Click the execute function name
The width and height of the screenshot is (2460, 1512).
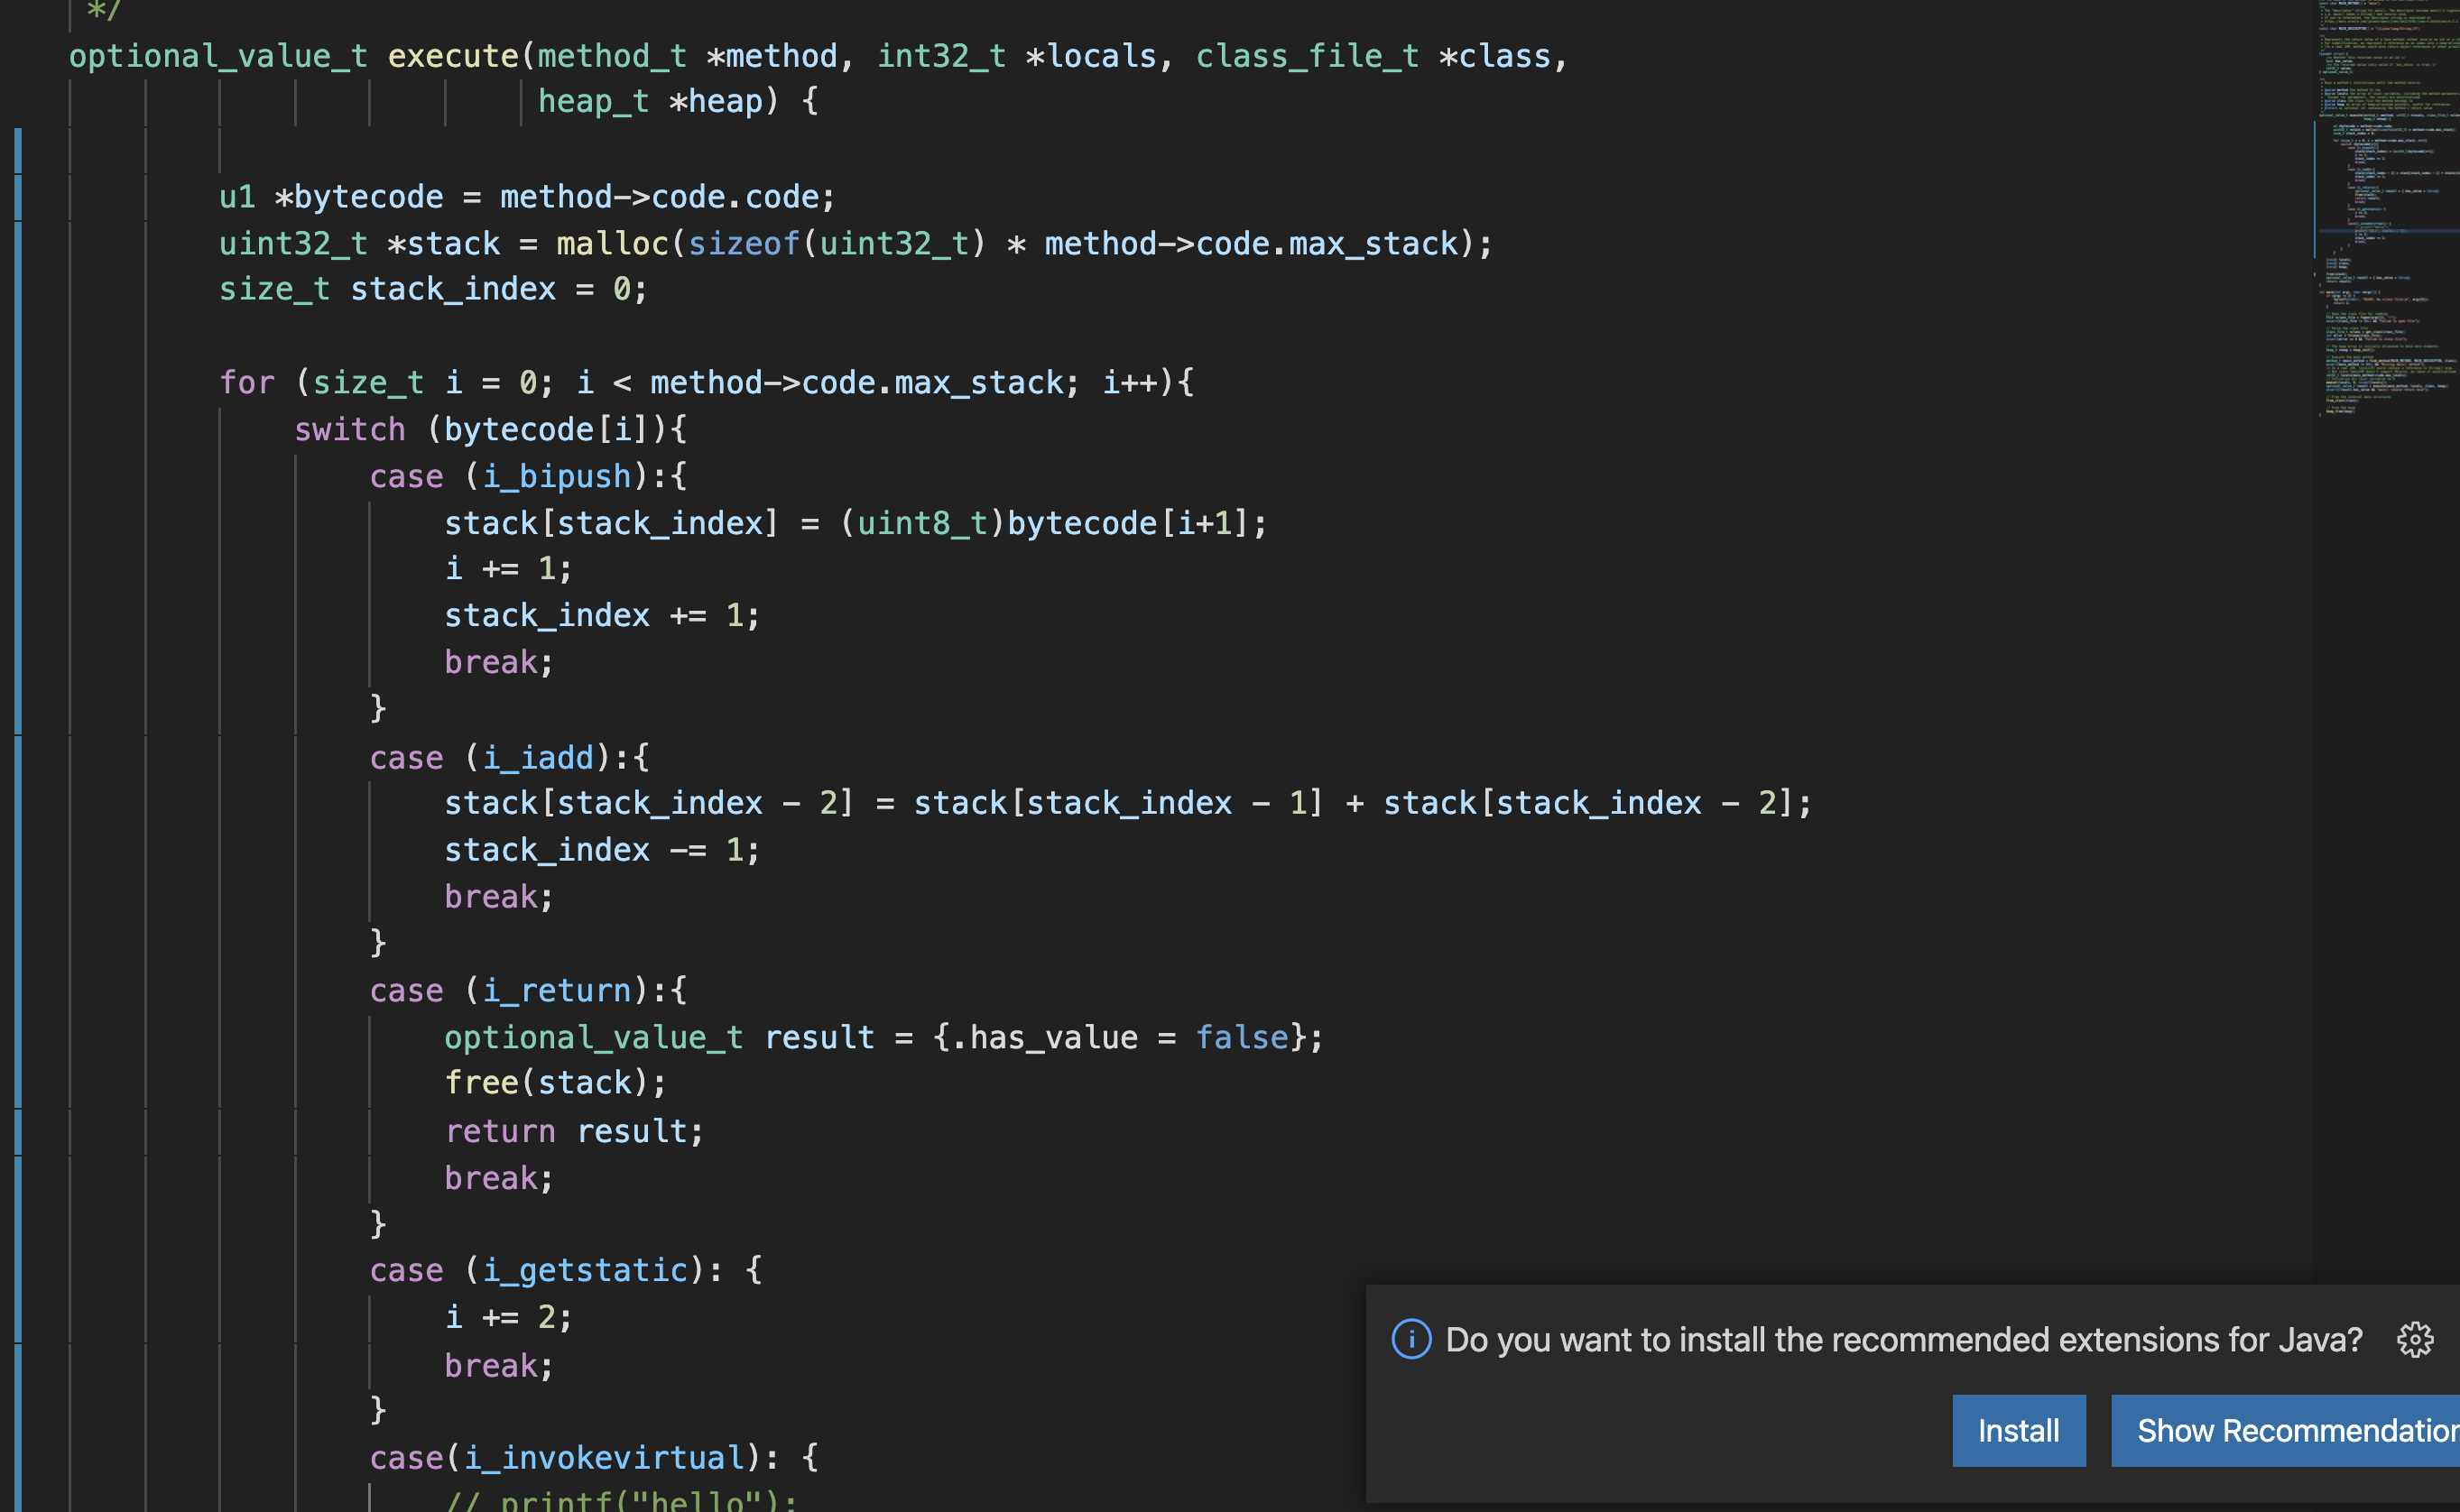point(452,56)
